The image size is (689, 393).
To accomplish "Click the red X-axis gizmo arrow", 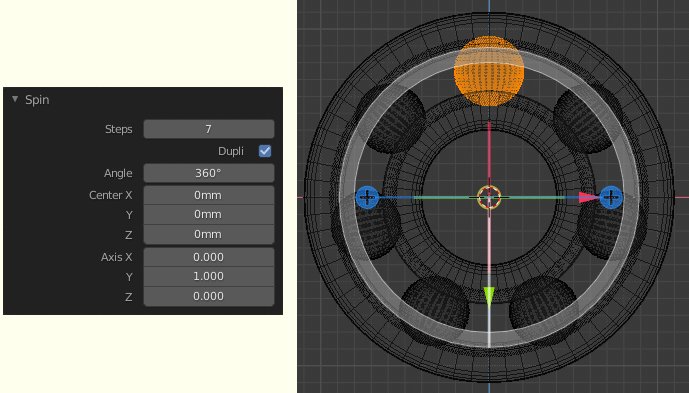I will [588, 197].
